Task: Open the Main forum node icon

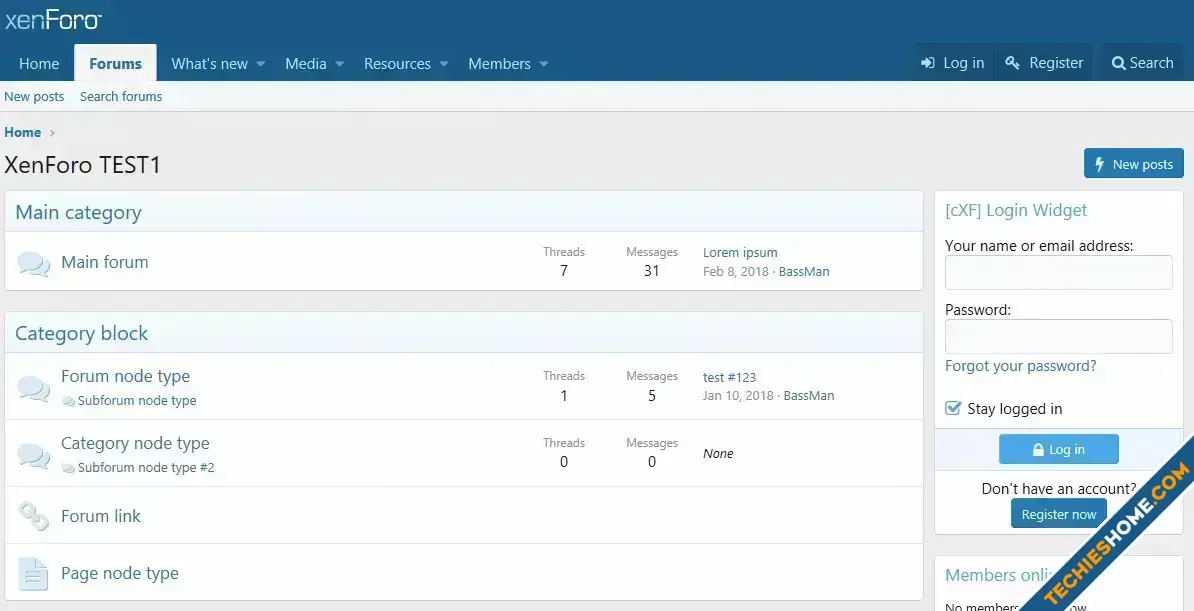Action: coord(34,264)
